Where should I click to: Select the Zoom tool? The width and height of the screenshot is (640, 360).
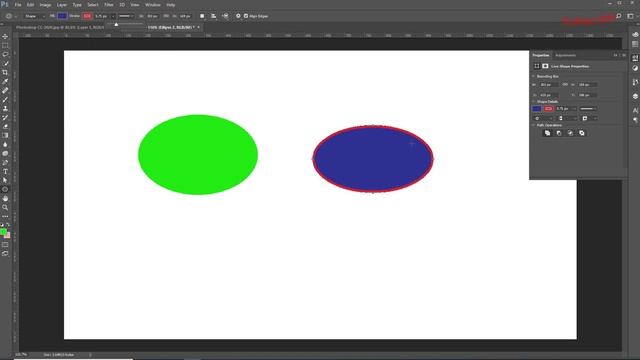point(5,207)
